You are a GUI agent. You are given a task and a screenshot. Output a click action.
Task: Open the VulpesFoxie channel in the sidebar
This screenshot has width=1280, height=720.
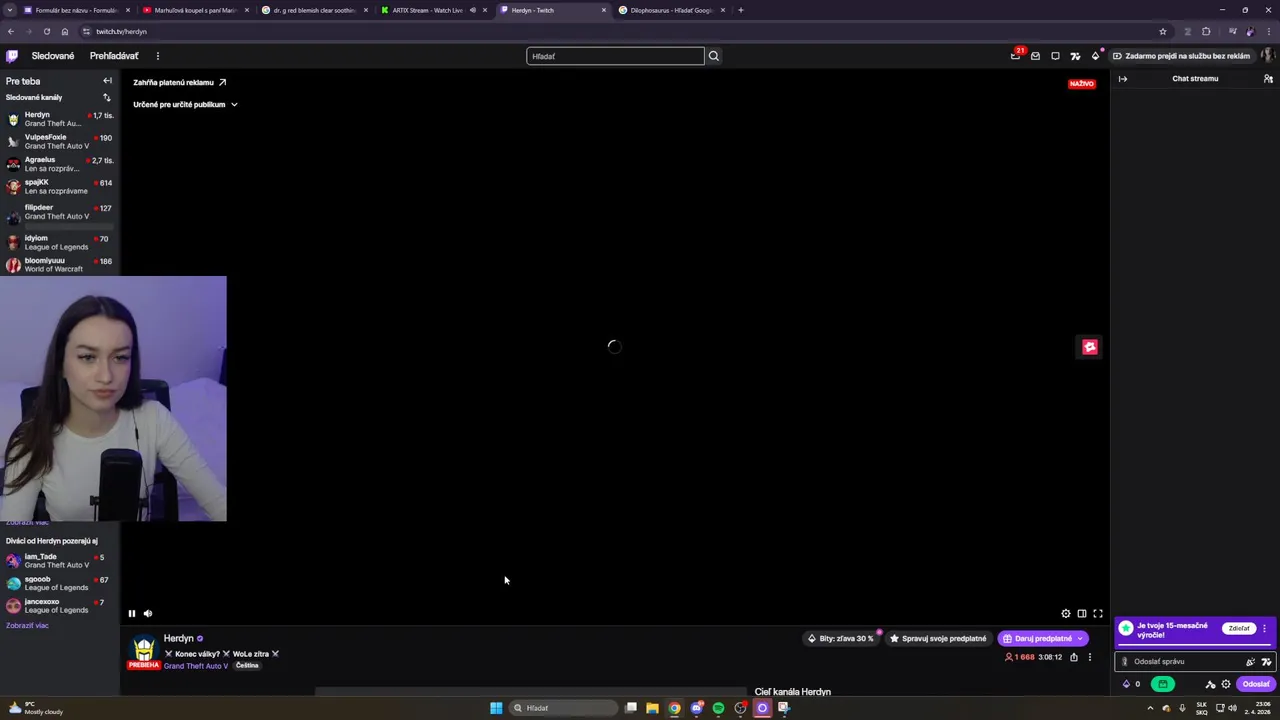tap(60, 142)
